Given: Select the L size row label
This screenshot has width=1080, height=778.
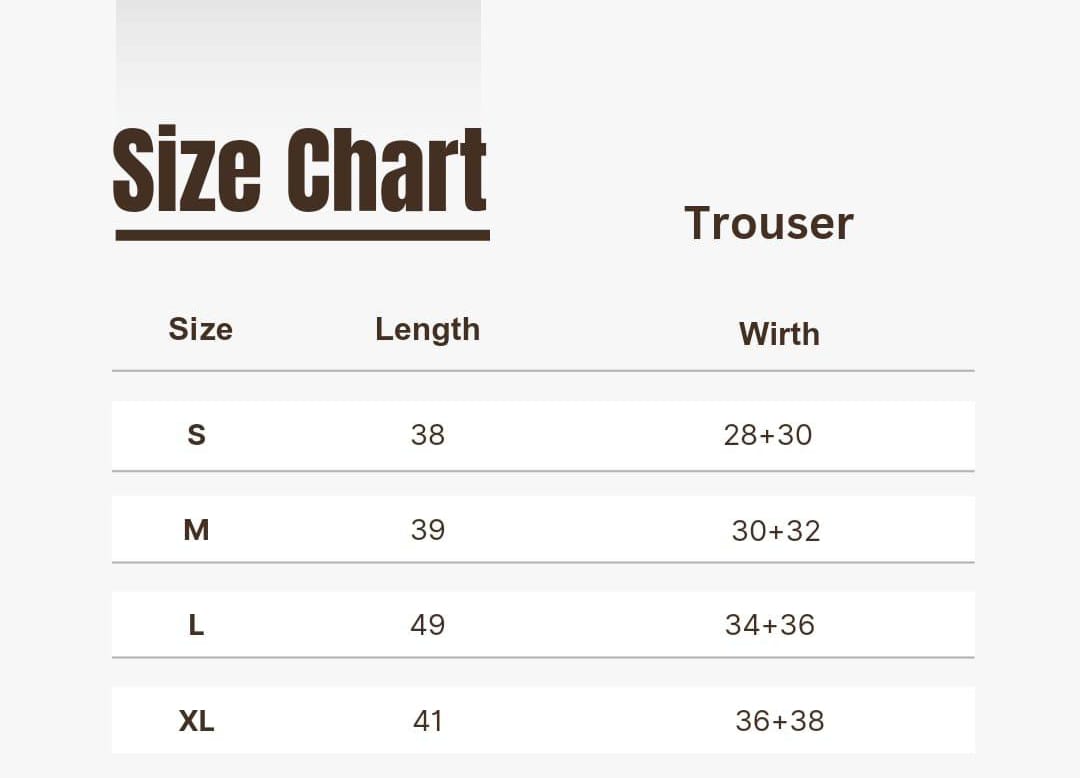Looking at the screenshot, I should pos(196,625).
